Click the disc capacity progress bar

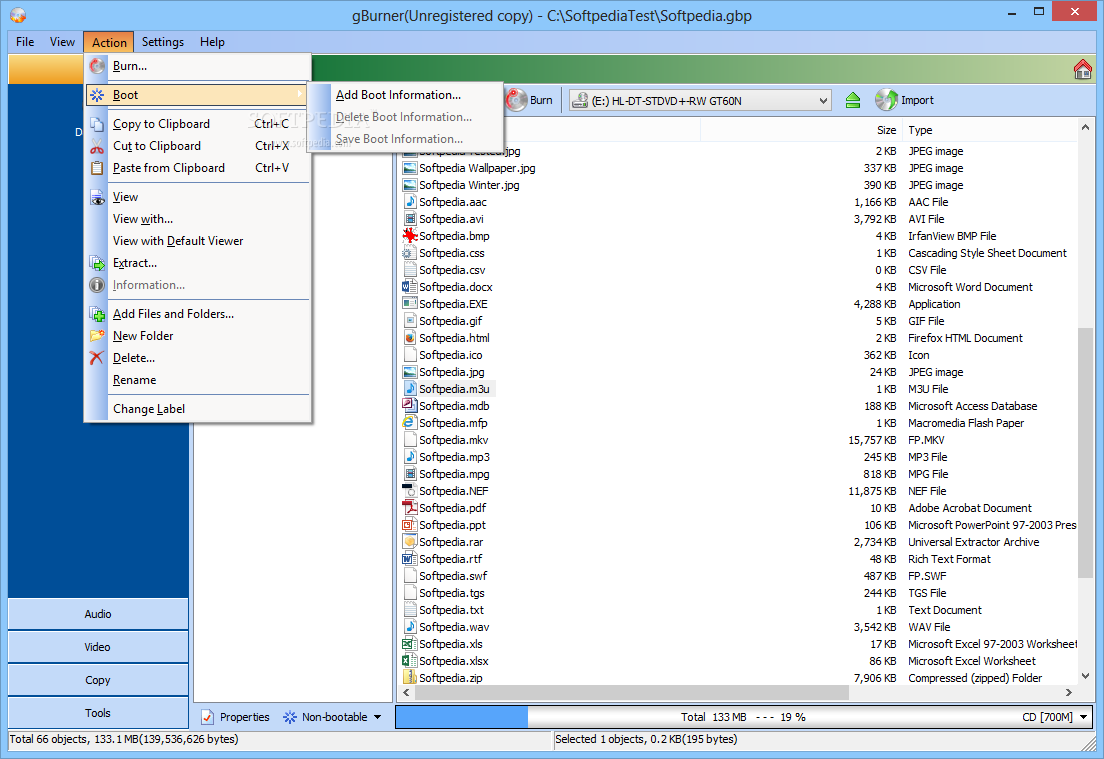pyautogui.click(x=744, y=717)
